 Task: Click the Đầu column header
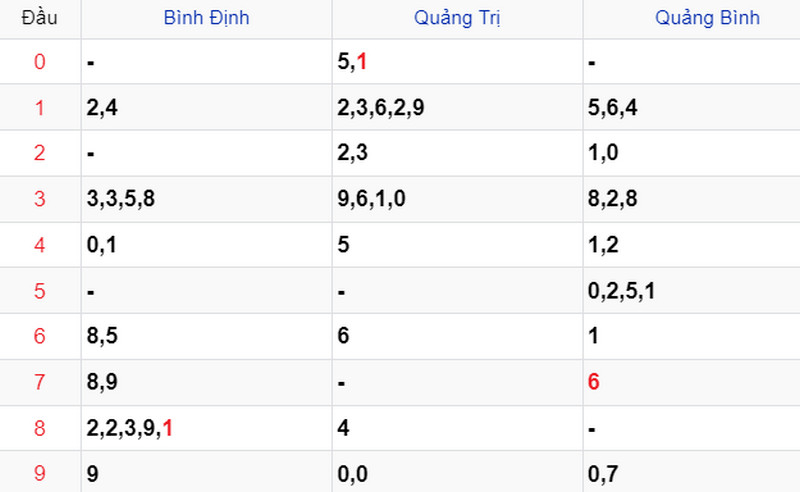39,18
